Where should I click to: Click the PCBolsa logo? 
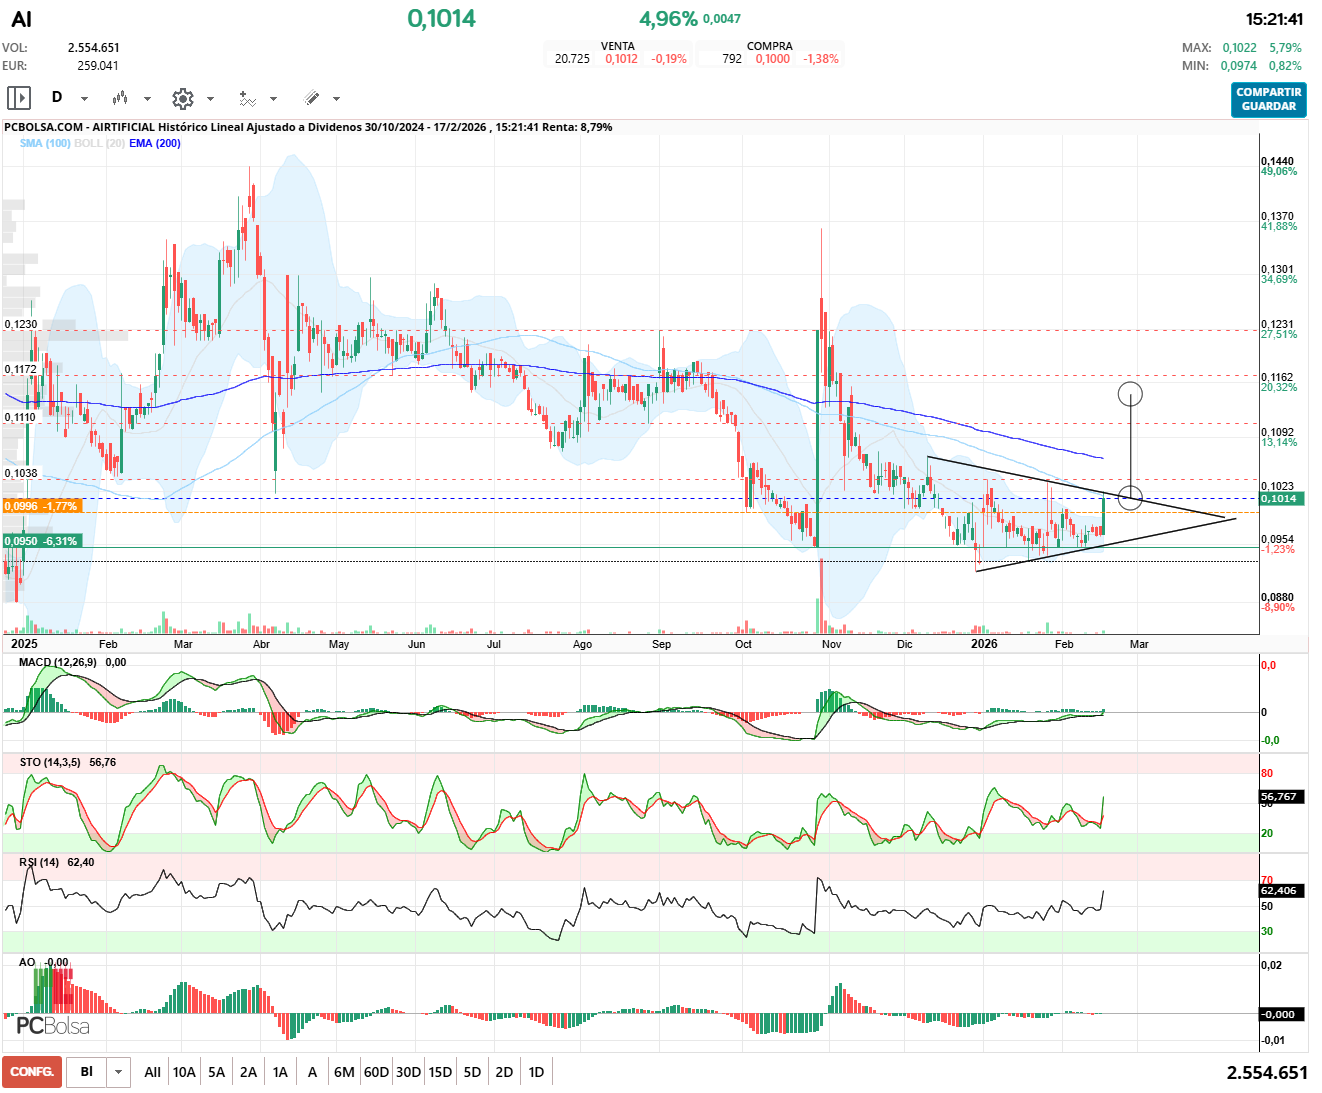(52, 1026)
